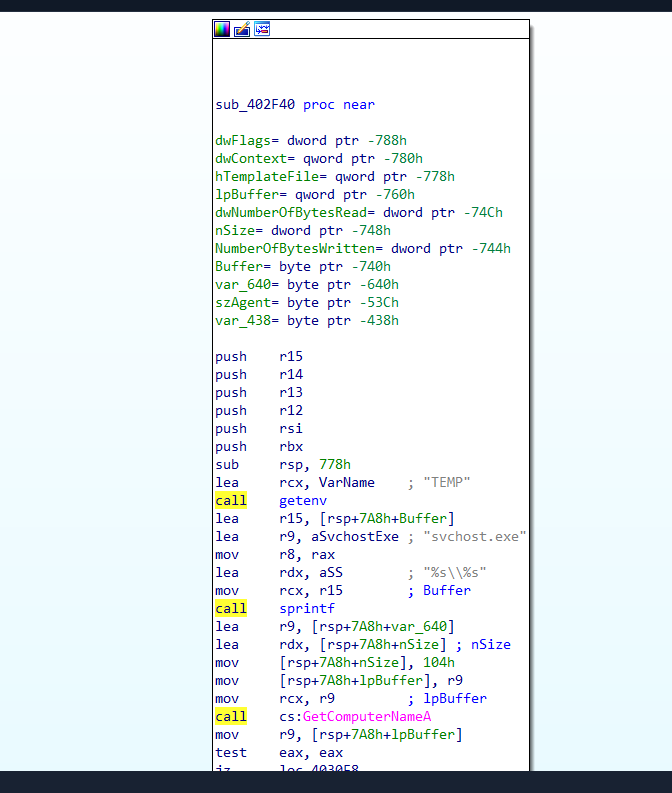Image resolution: width=672 pixels, height=793 pixels.
Task: Click mov r9, [rsp+7A8h+lpBuffer] instruction
Action: [x=339, y=735]
